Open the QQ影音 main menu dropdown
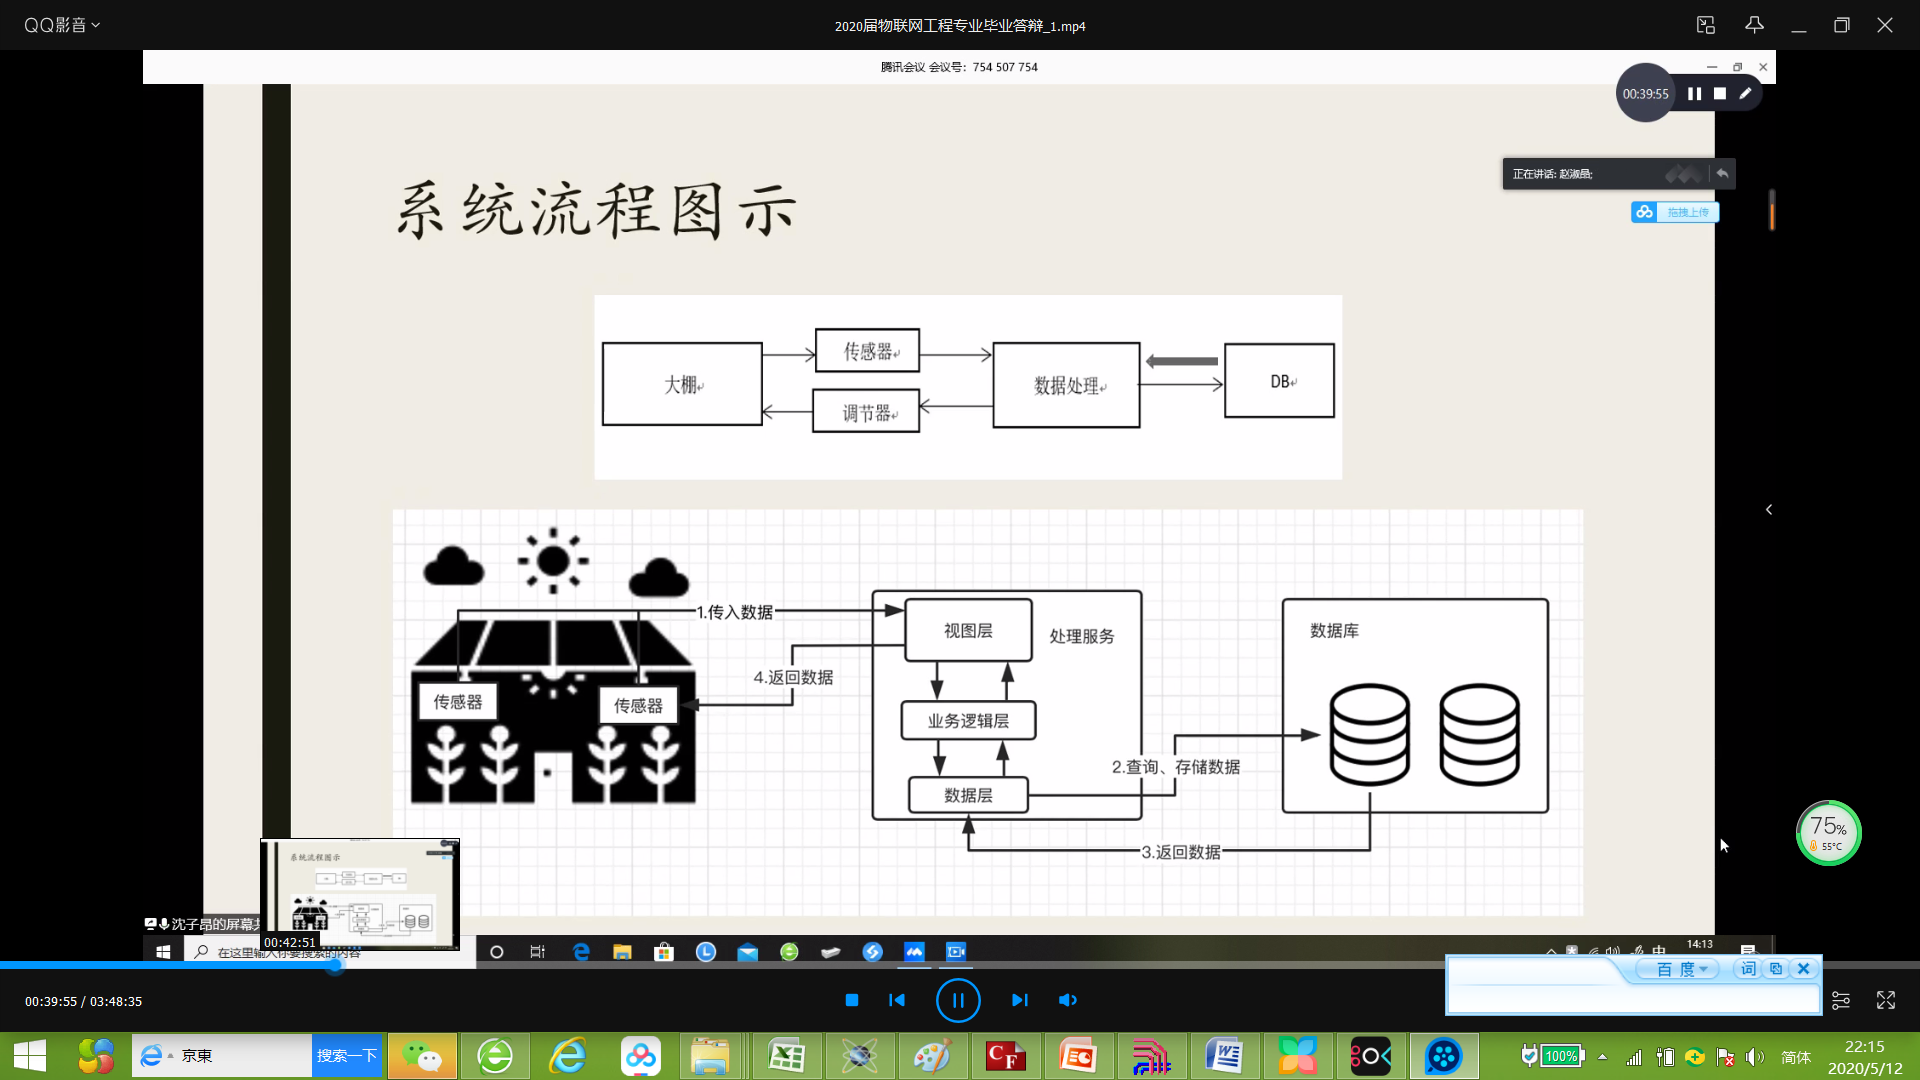 coord(62,25)
